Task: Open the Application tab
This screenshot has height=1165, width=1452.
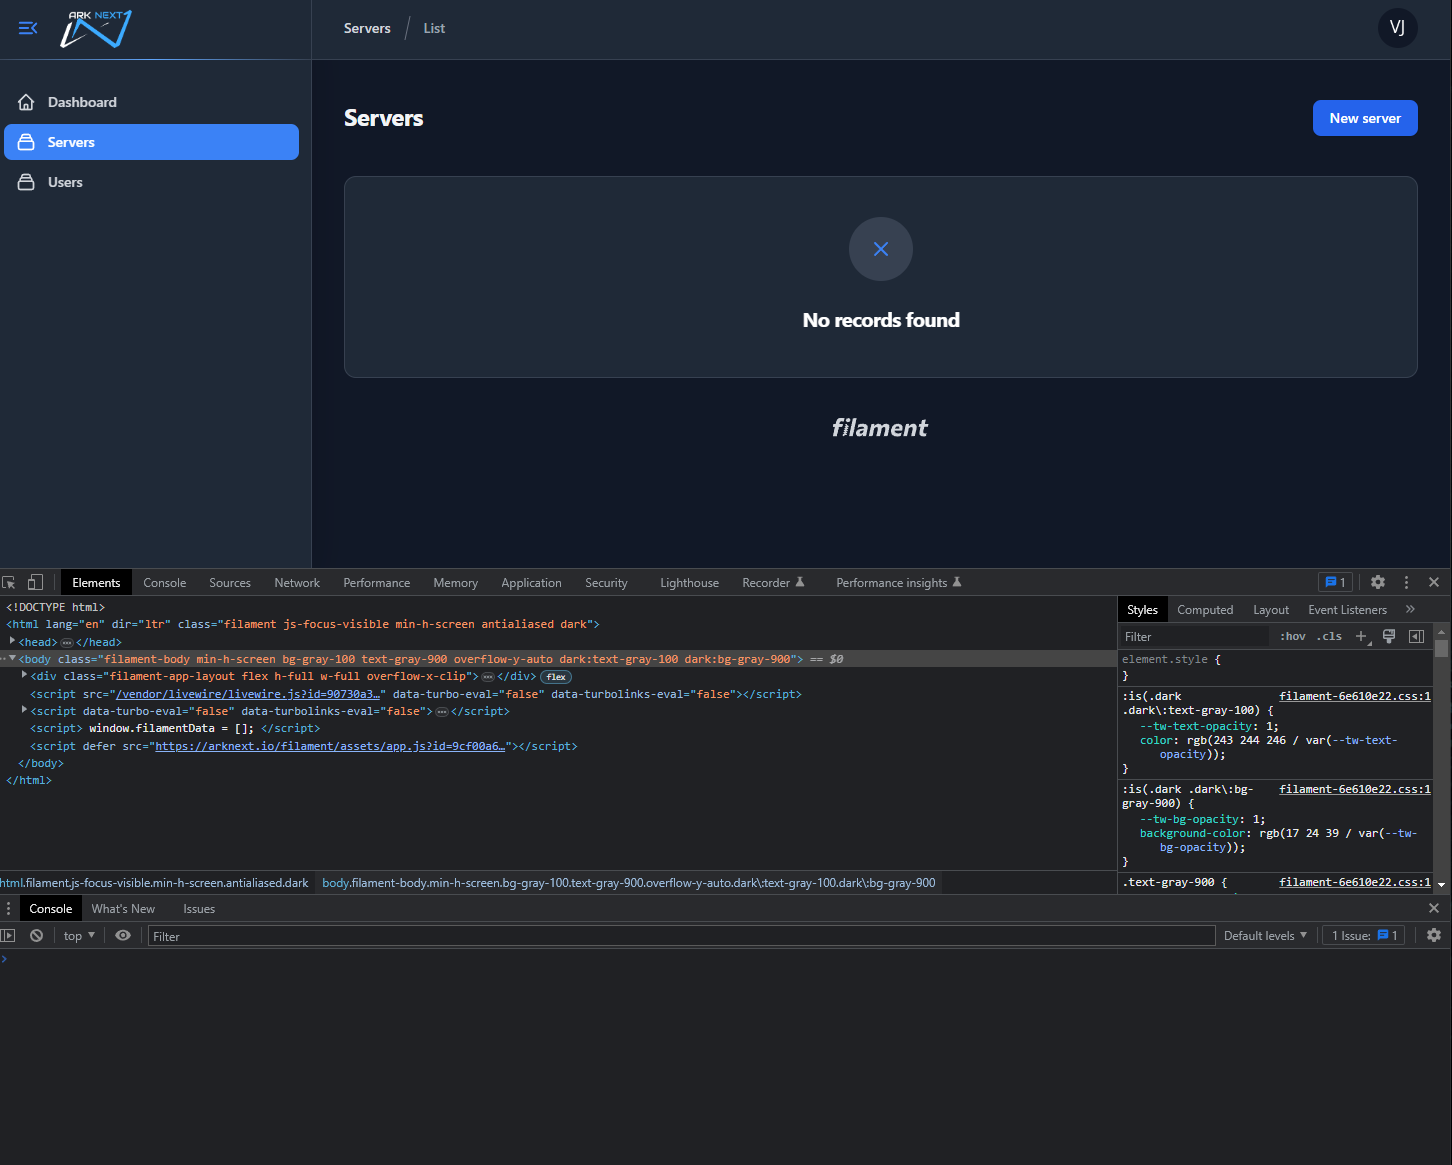Action: (531, 583)
